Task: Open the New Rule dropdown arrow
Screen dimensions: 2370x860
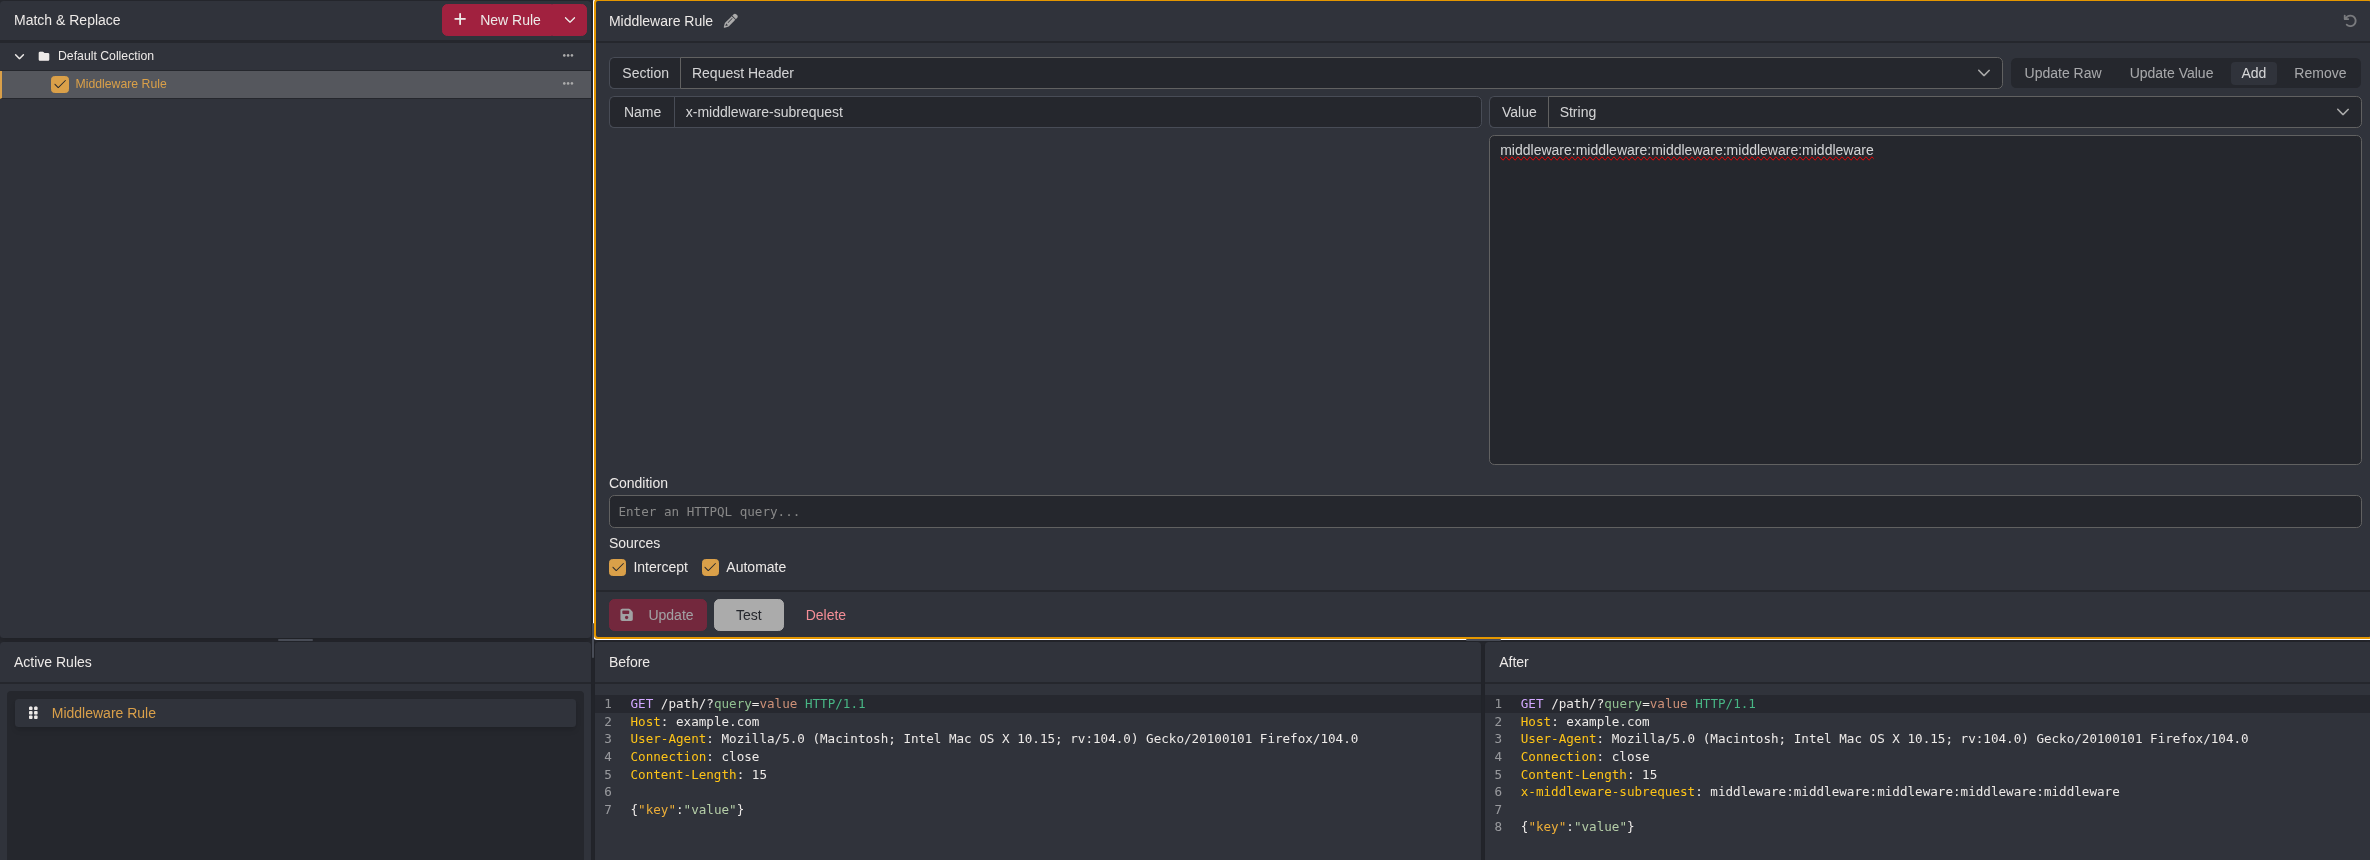Action: (x=570, y=20)
